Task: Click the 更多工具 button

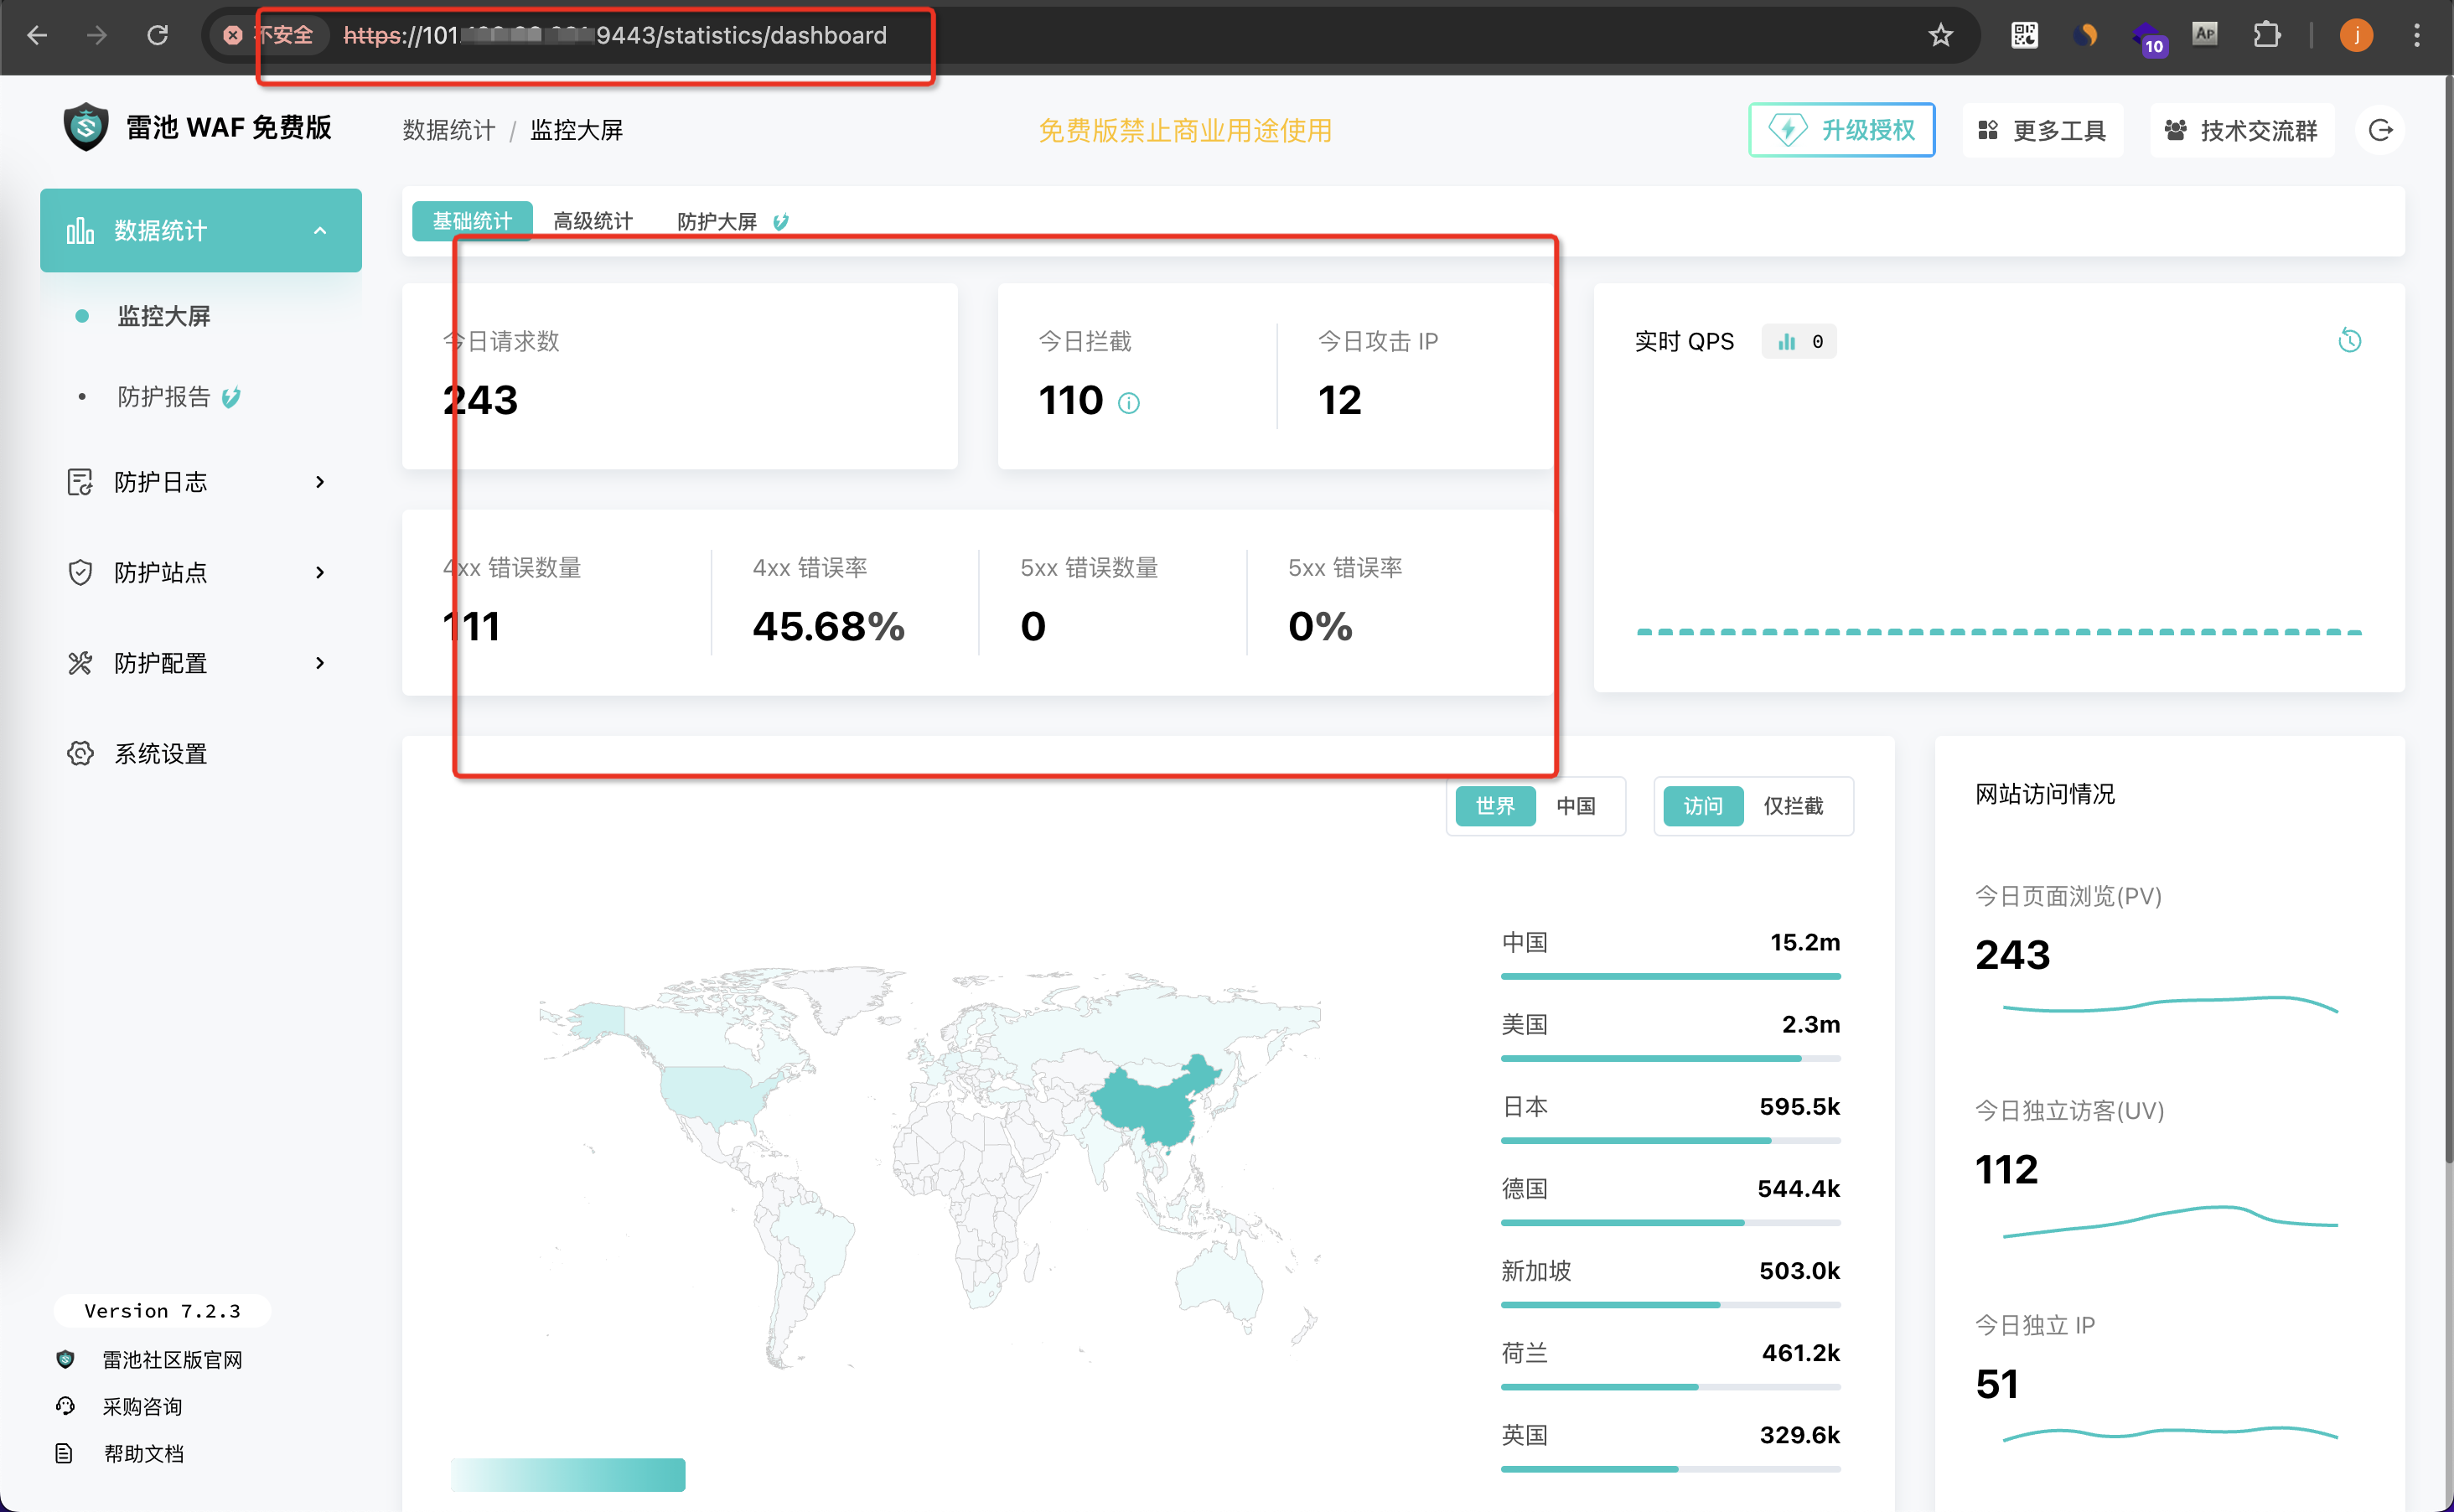Action: point(2042,130)
